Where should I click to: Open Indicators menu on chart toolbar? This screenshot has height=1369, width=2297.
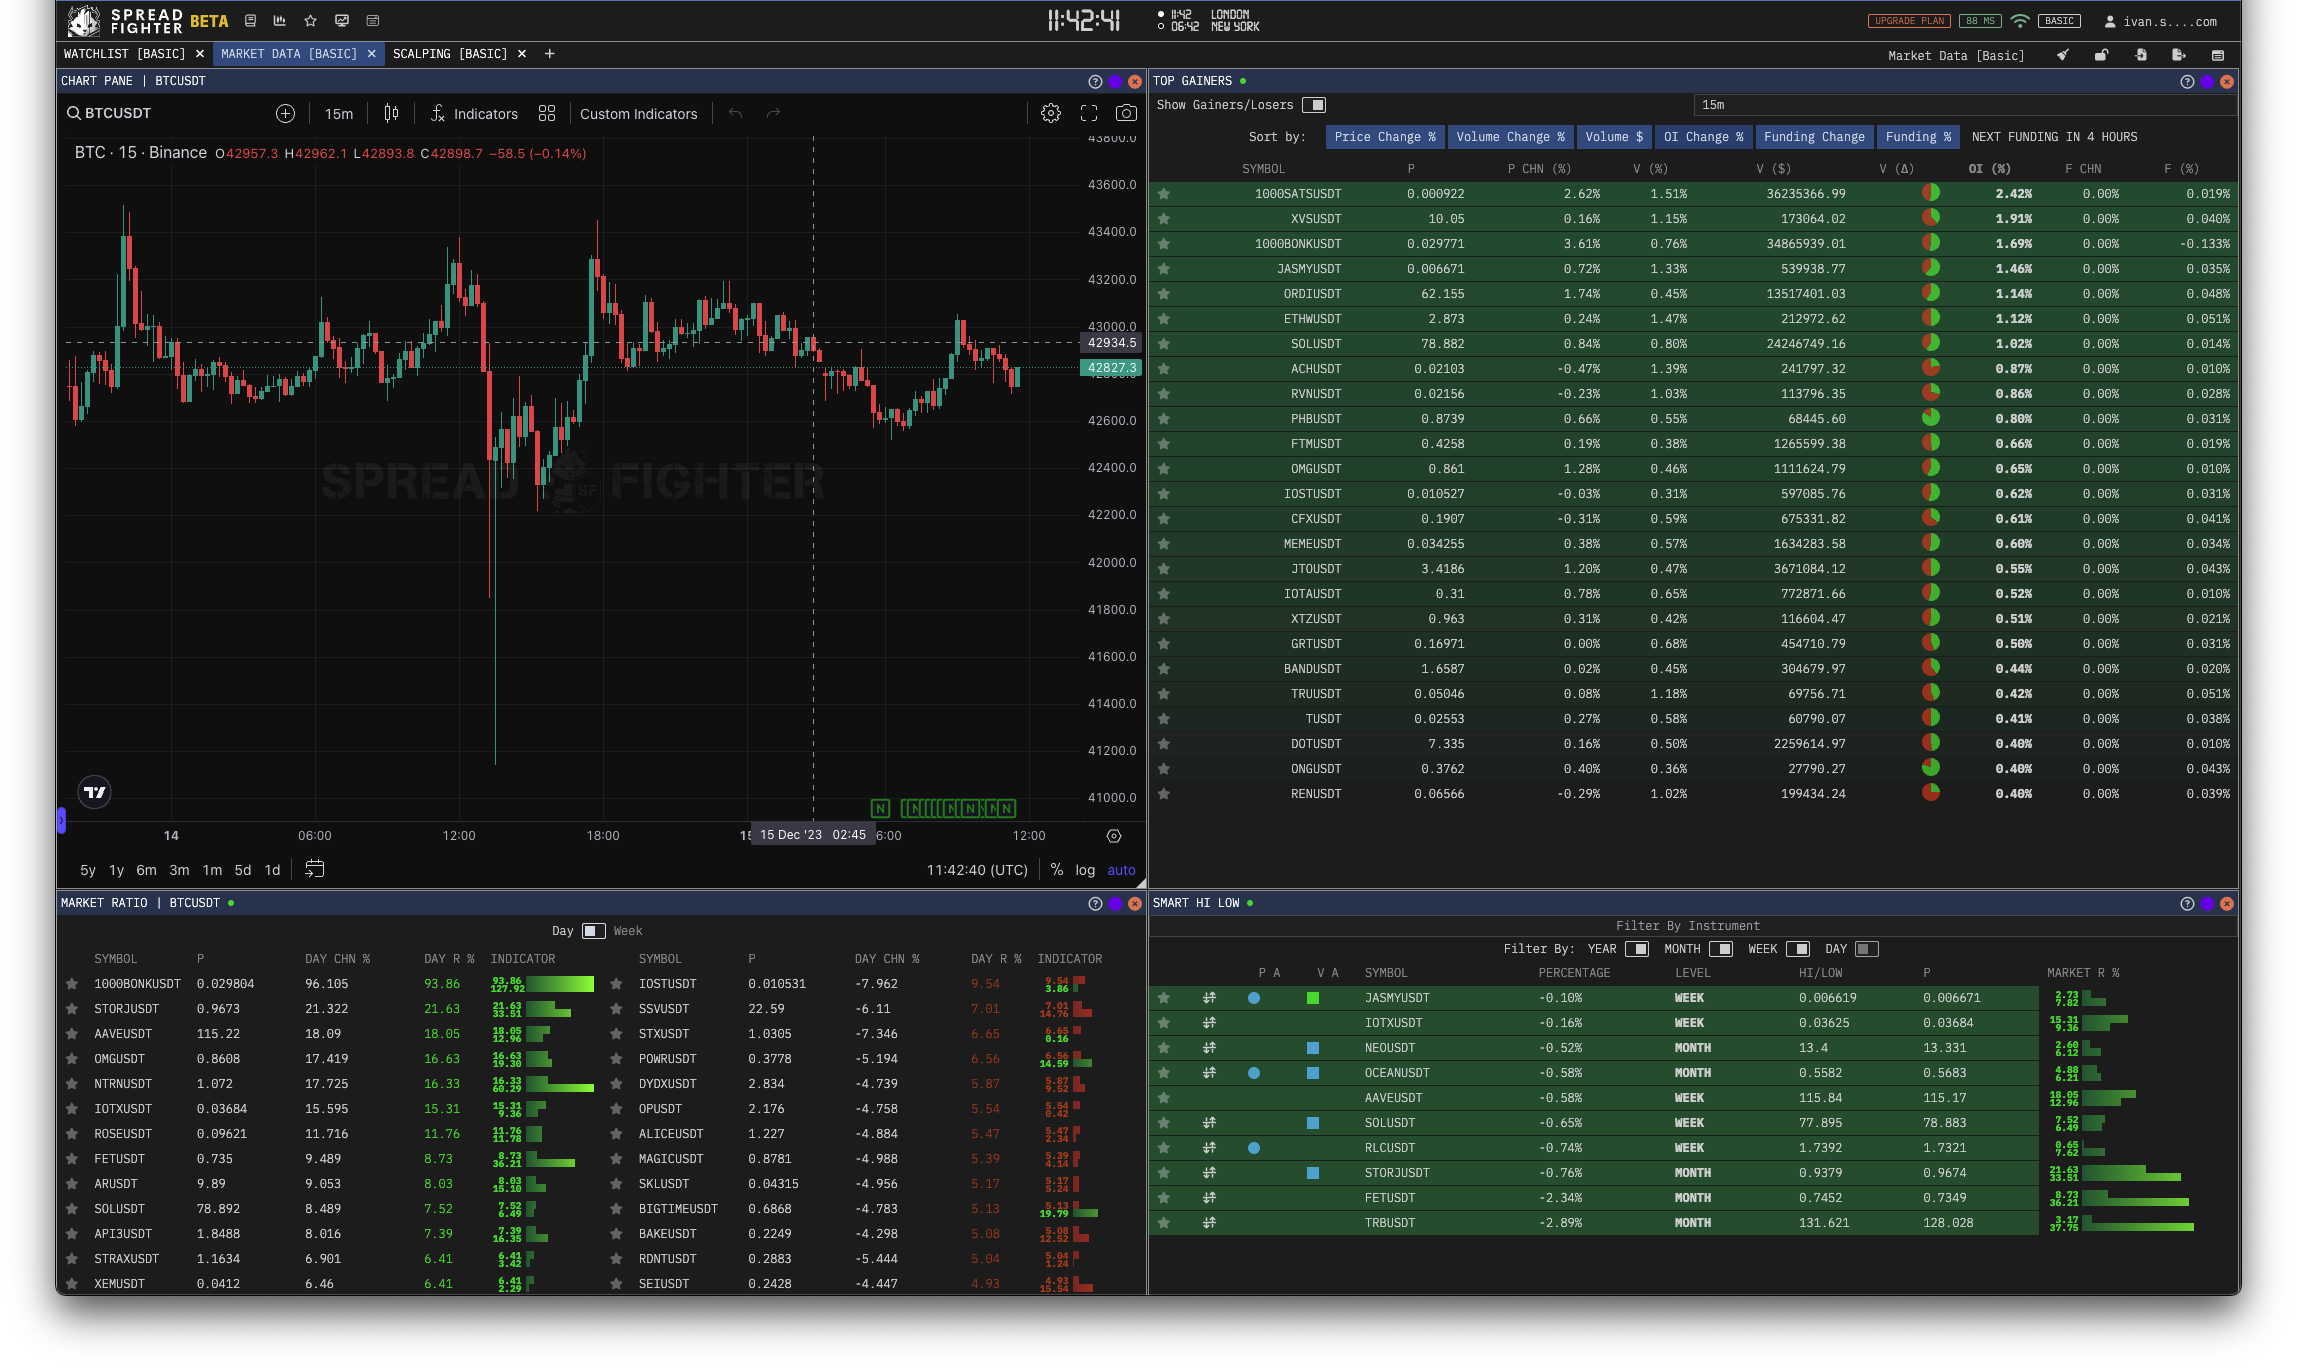point(474,114)
